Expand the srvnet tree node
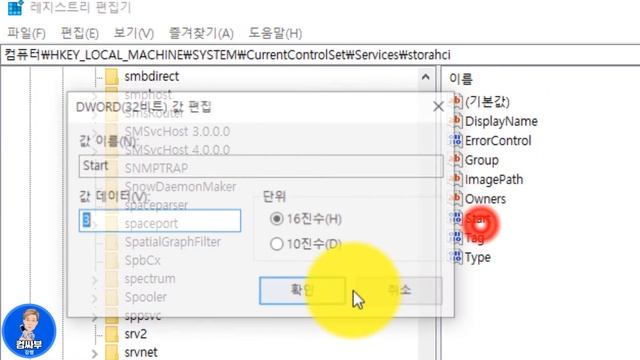Image resolution: width=640 pixels, height=360 pixels. 95,353
